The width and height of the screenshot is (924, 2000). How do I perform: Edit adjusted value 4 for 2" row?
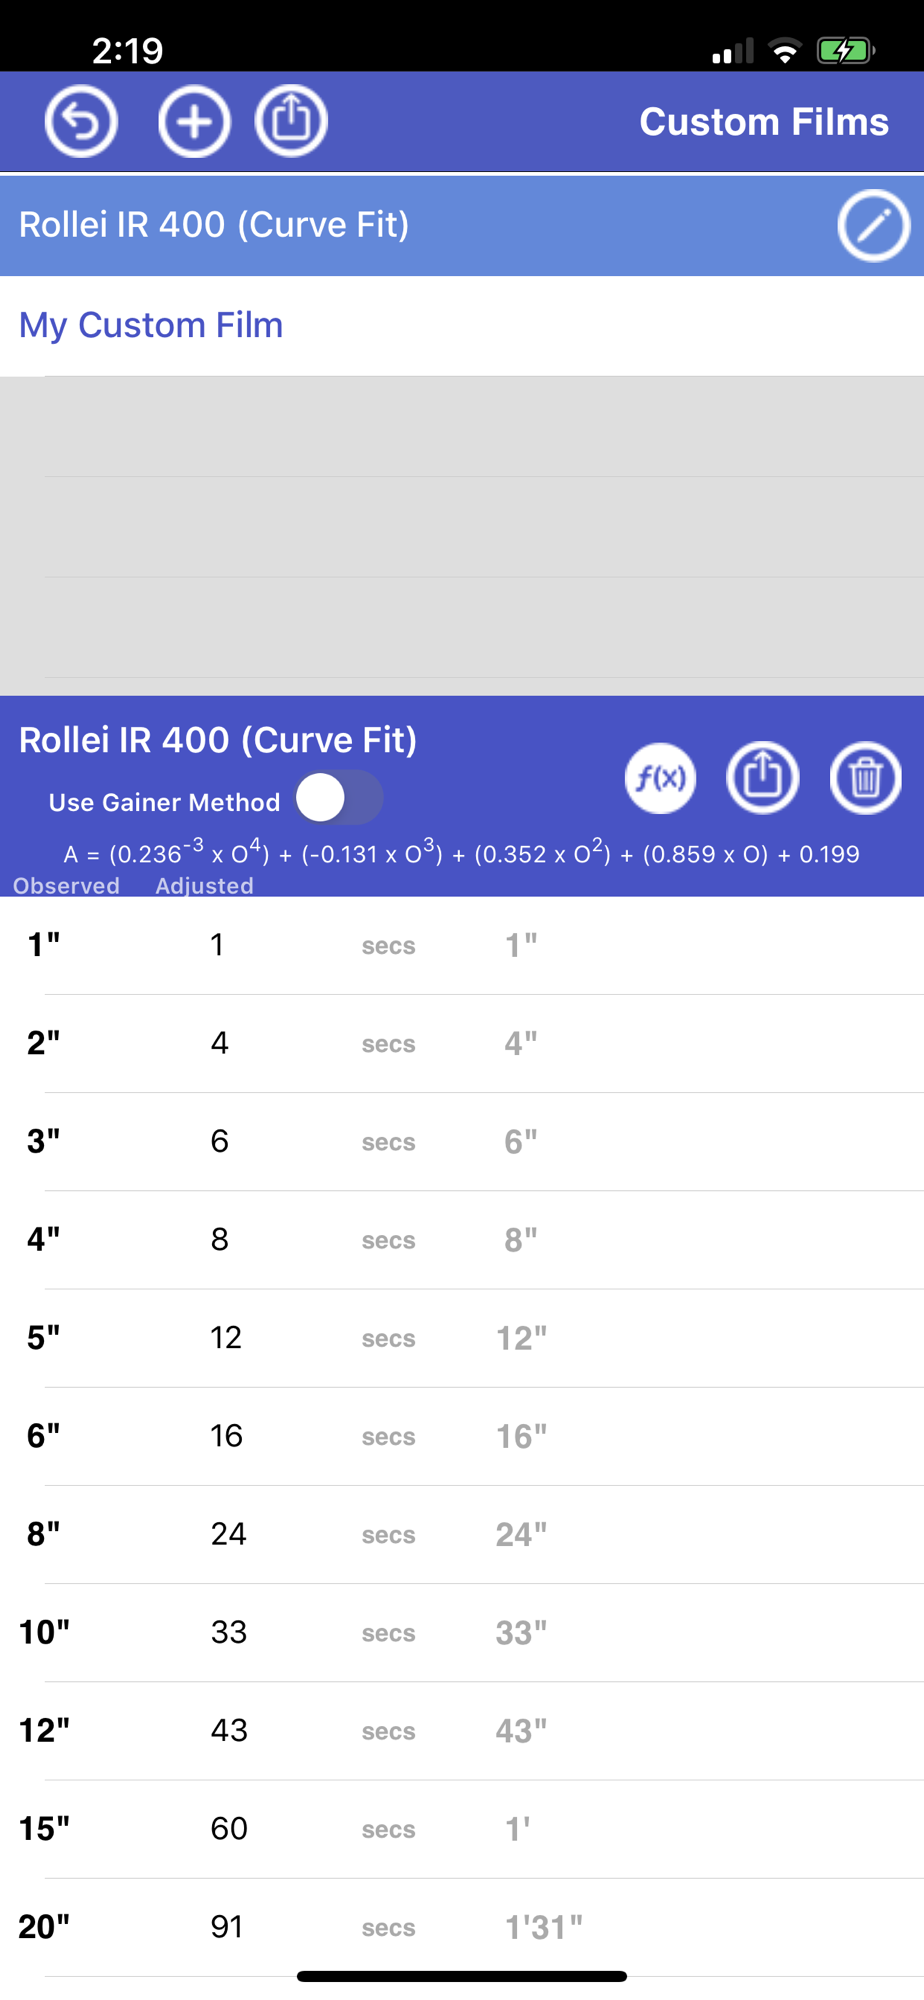[220, 1043]
